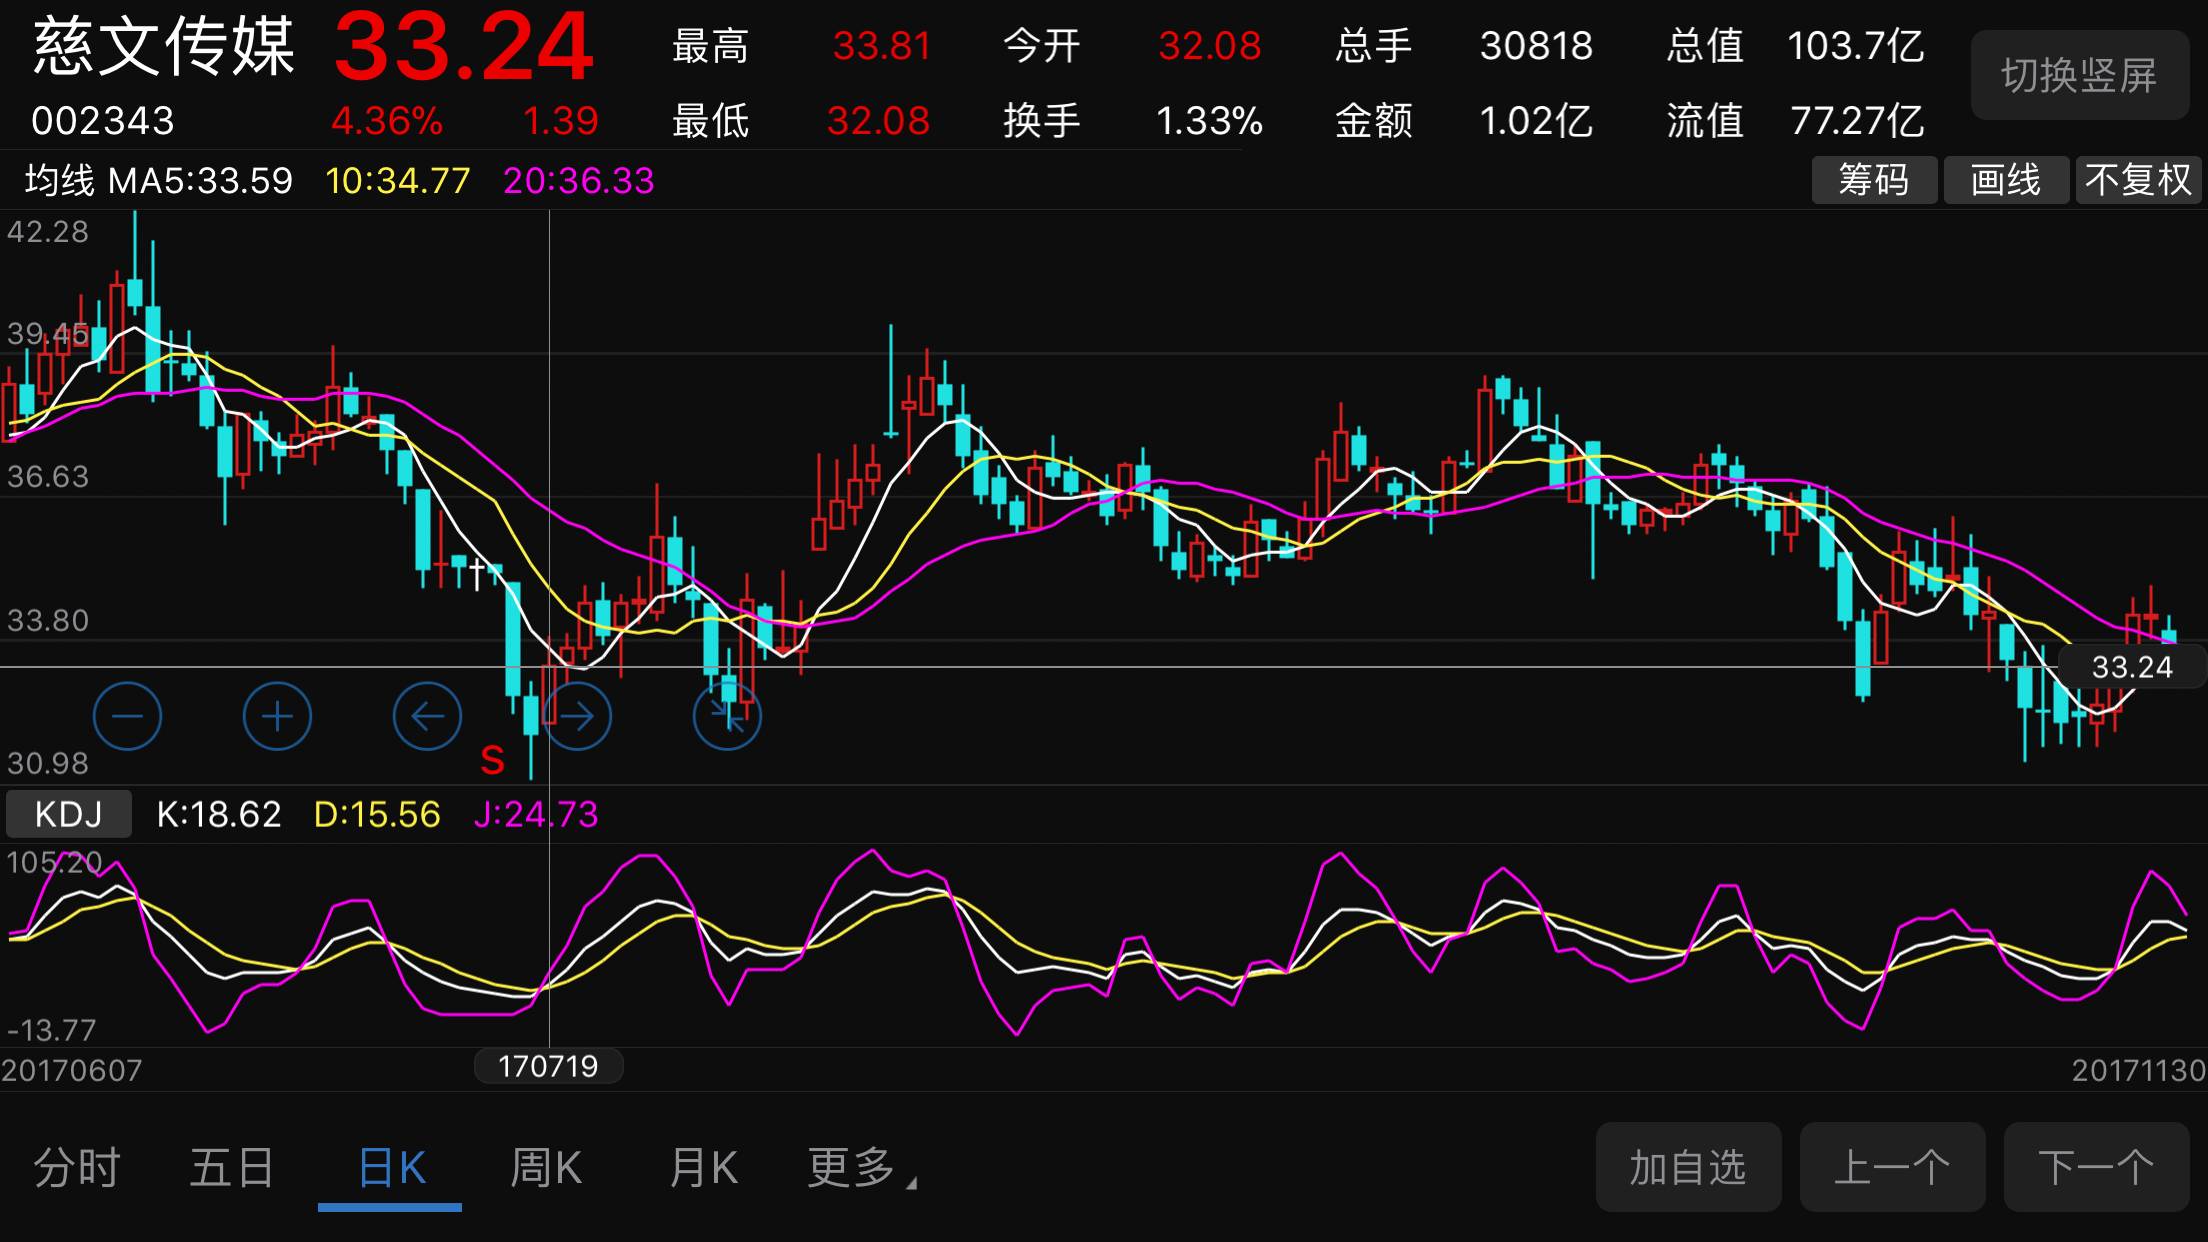Switch the restoration setting by clicking 不复权
Image resolution: width=2208 pixels, height=1242 pixels.
(x=2138, y=180)
